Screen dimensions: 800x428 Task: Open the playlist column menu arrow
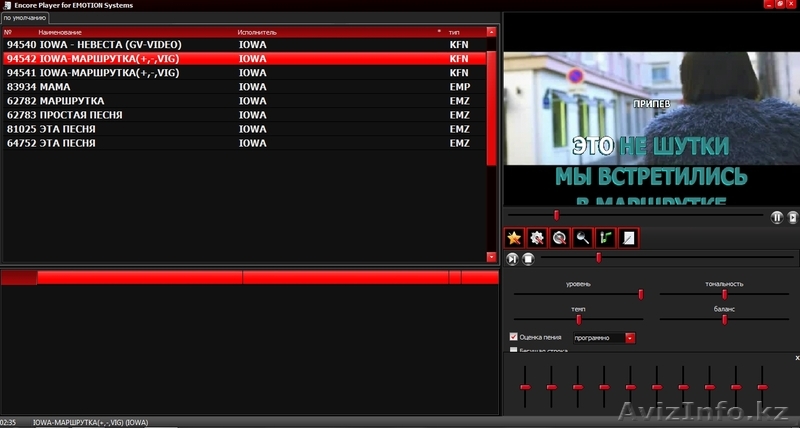tap(491, 32)
